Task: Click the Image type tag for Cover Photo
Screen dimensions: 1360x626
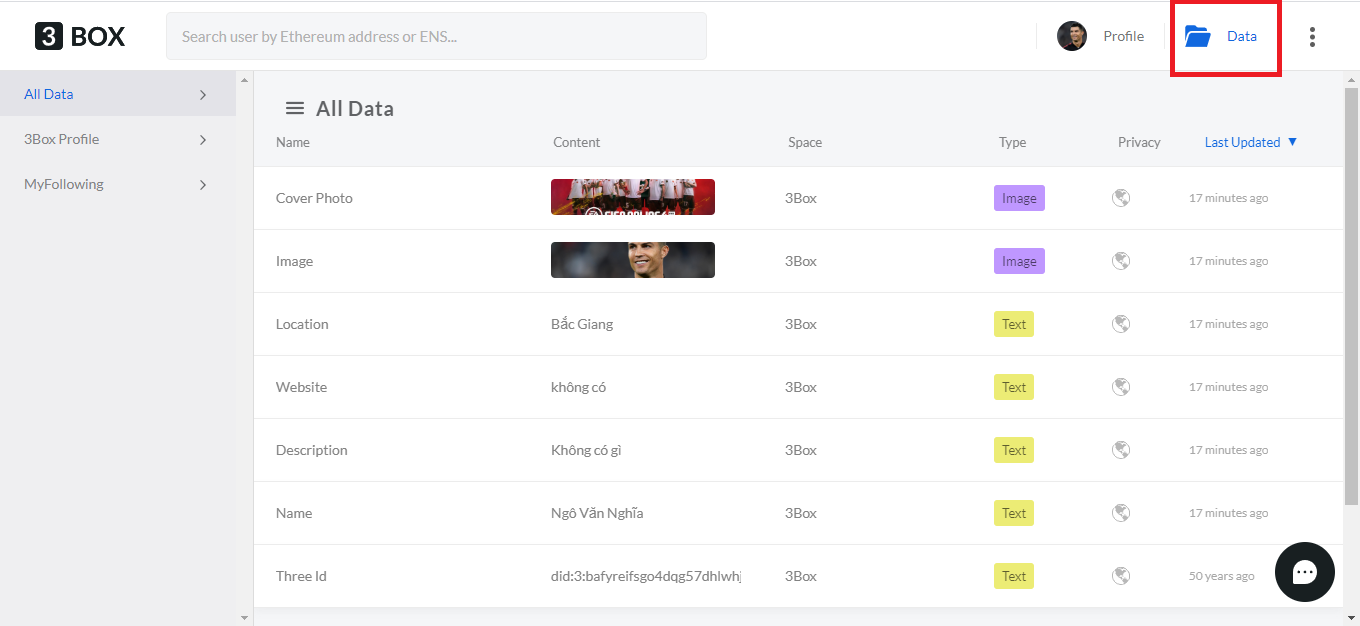Action: 1019,198
